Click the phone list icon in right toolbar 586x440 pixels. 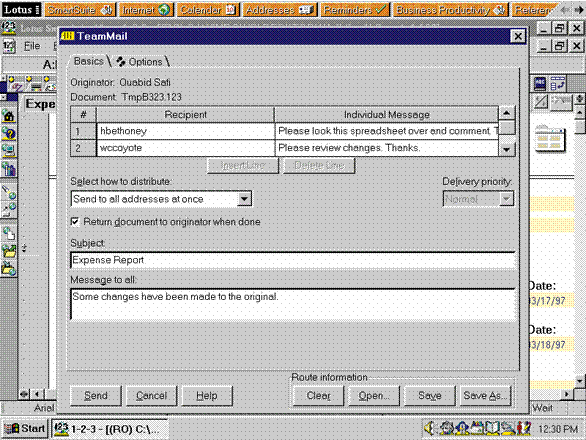[558, 84]
